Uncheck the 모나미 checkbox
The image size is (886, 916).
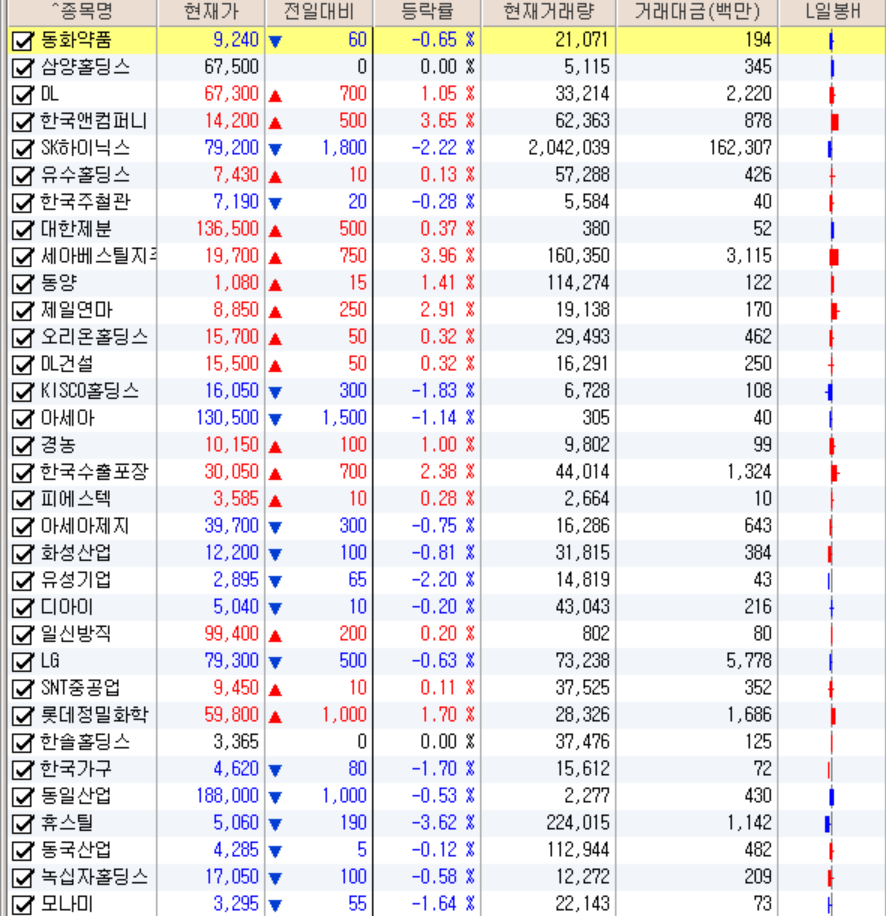[22, 905]
